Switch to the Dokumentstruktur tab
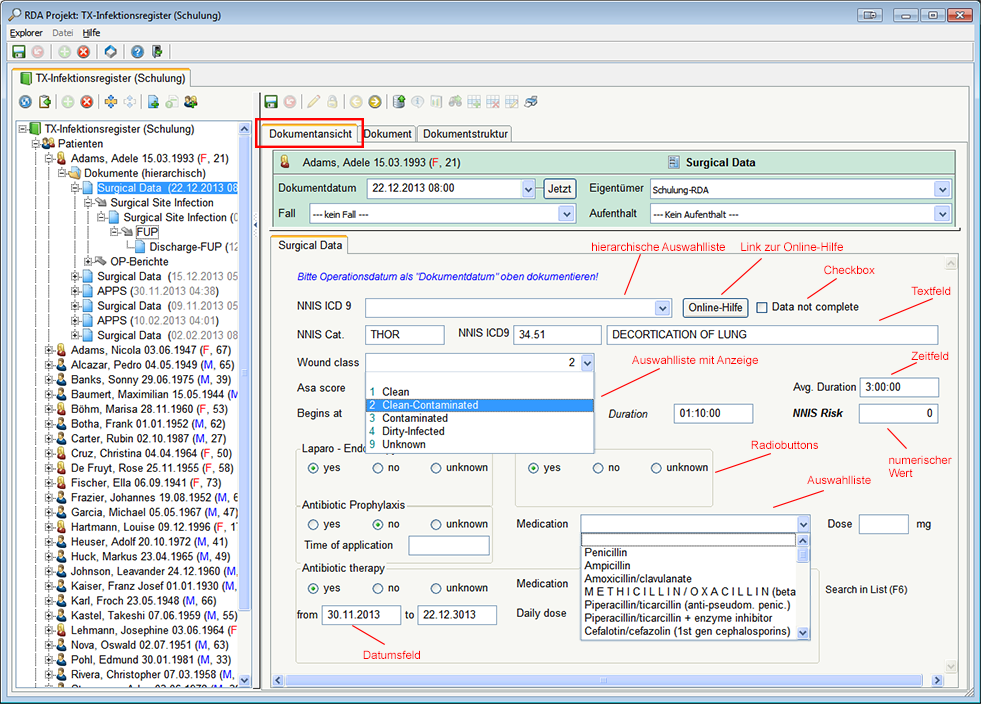This screenshot has width=985, height=711. point(465,134)
